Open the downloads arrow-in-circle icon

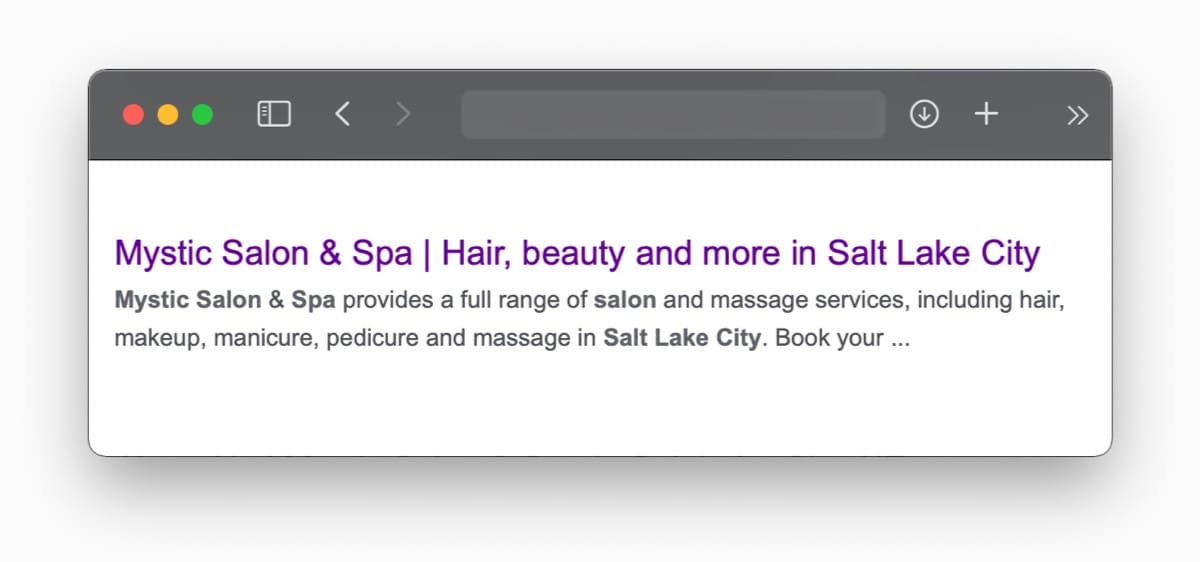924,114
